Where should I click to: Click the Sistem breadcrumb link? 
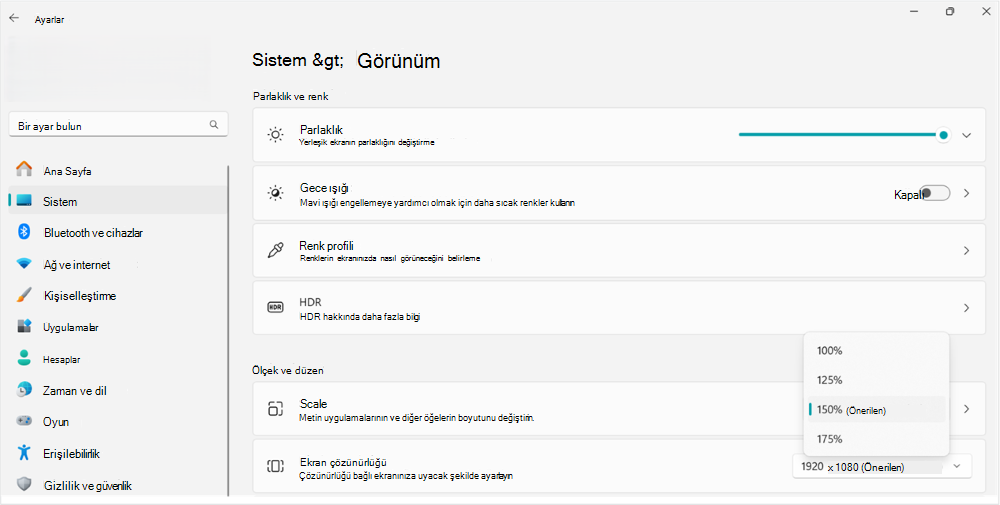click(x=281, y=60)
